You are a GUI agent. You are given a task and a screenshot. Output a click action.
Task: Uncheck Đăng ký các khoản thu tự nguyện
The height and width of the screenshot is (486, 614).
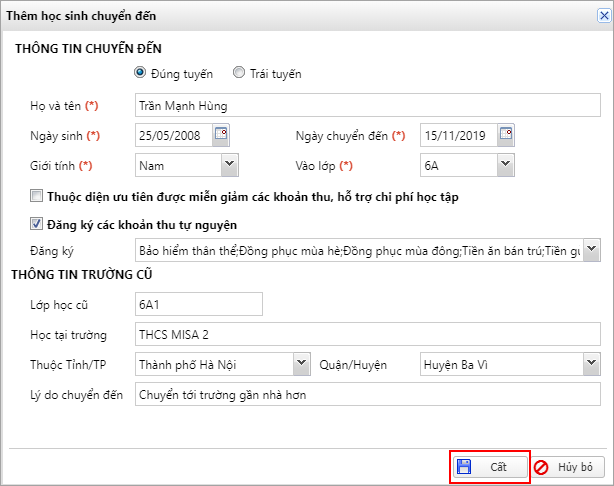tap(37, 224)
